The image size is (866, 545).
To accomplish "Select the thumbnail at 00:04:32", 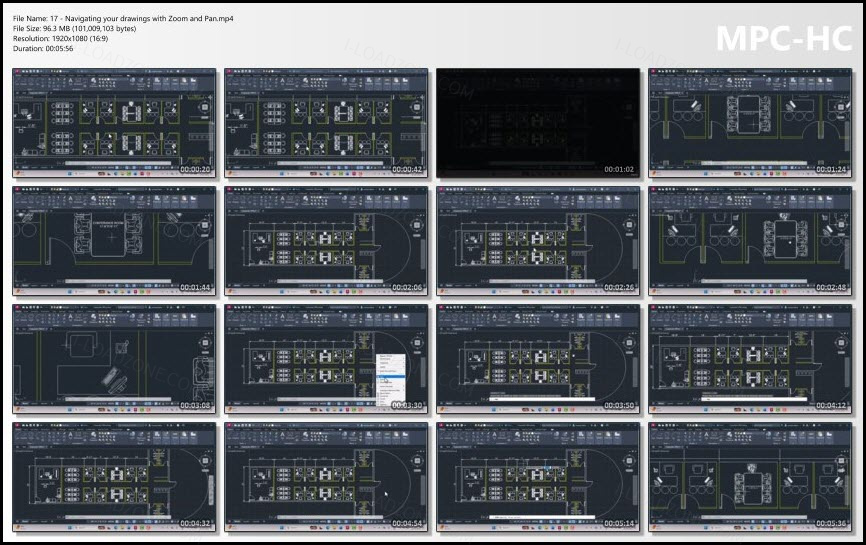I will point(114,477).
